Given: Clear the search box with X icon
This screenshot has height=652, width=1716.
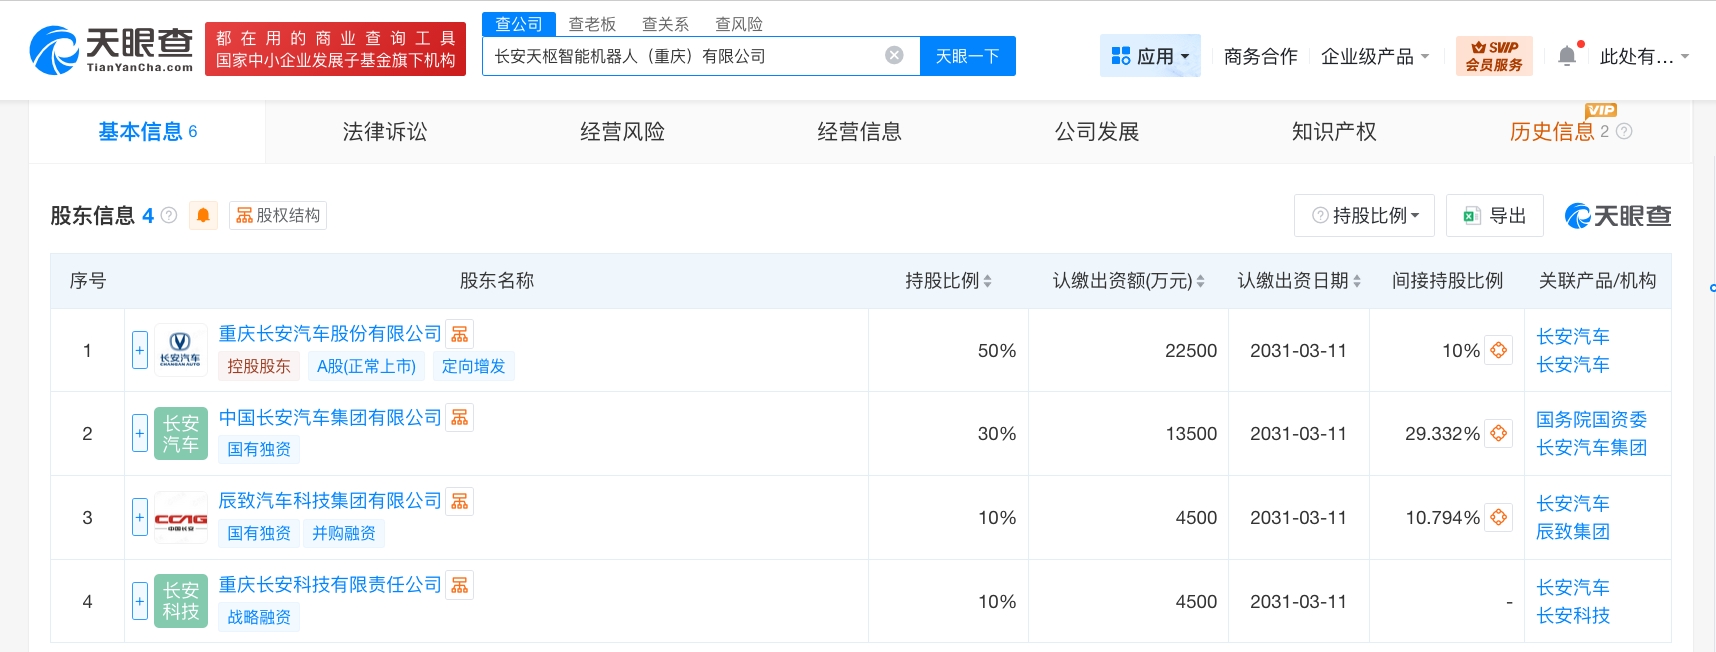Looking at the screenshot, I should 894,56.
